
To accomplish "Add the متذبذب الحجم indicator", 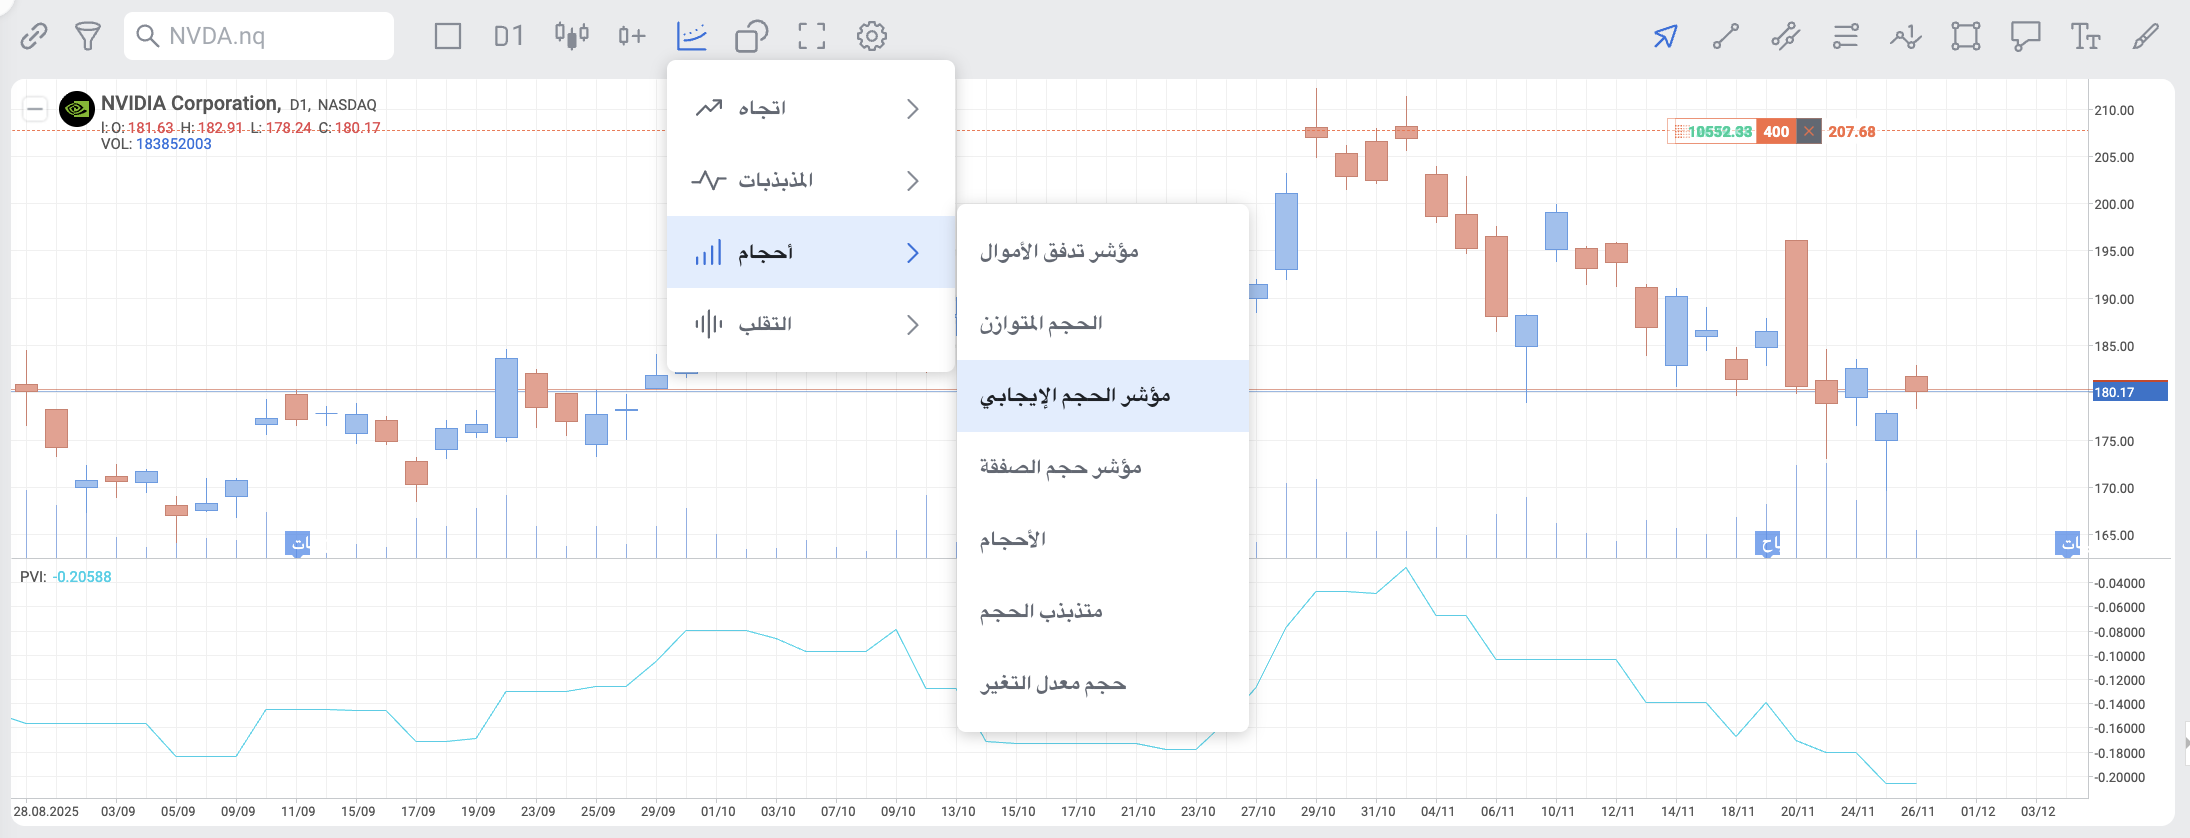I will [x=1103, y=611].
